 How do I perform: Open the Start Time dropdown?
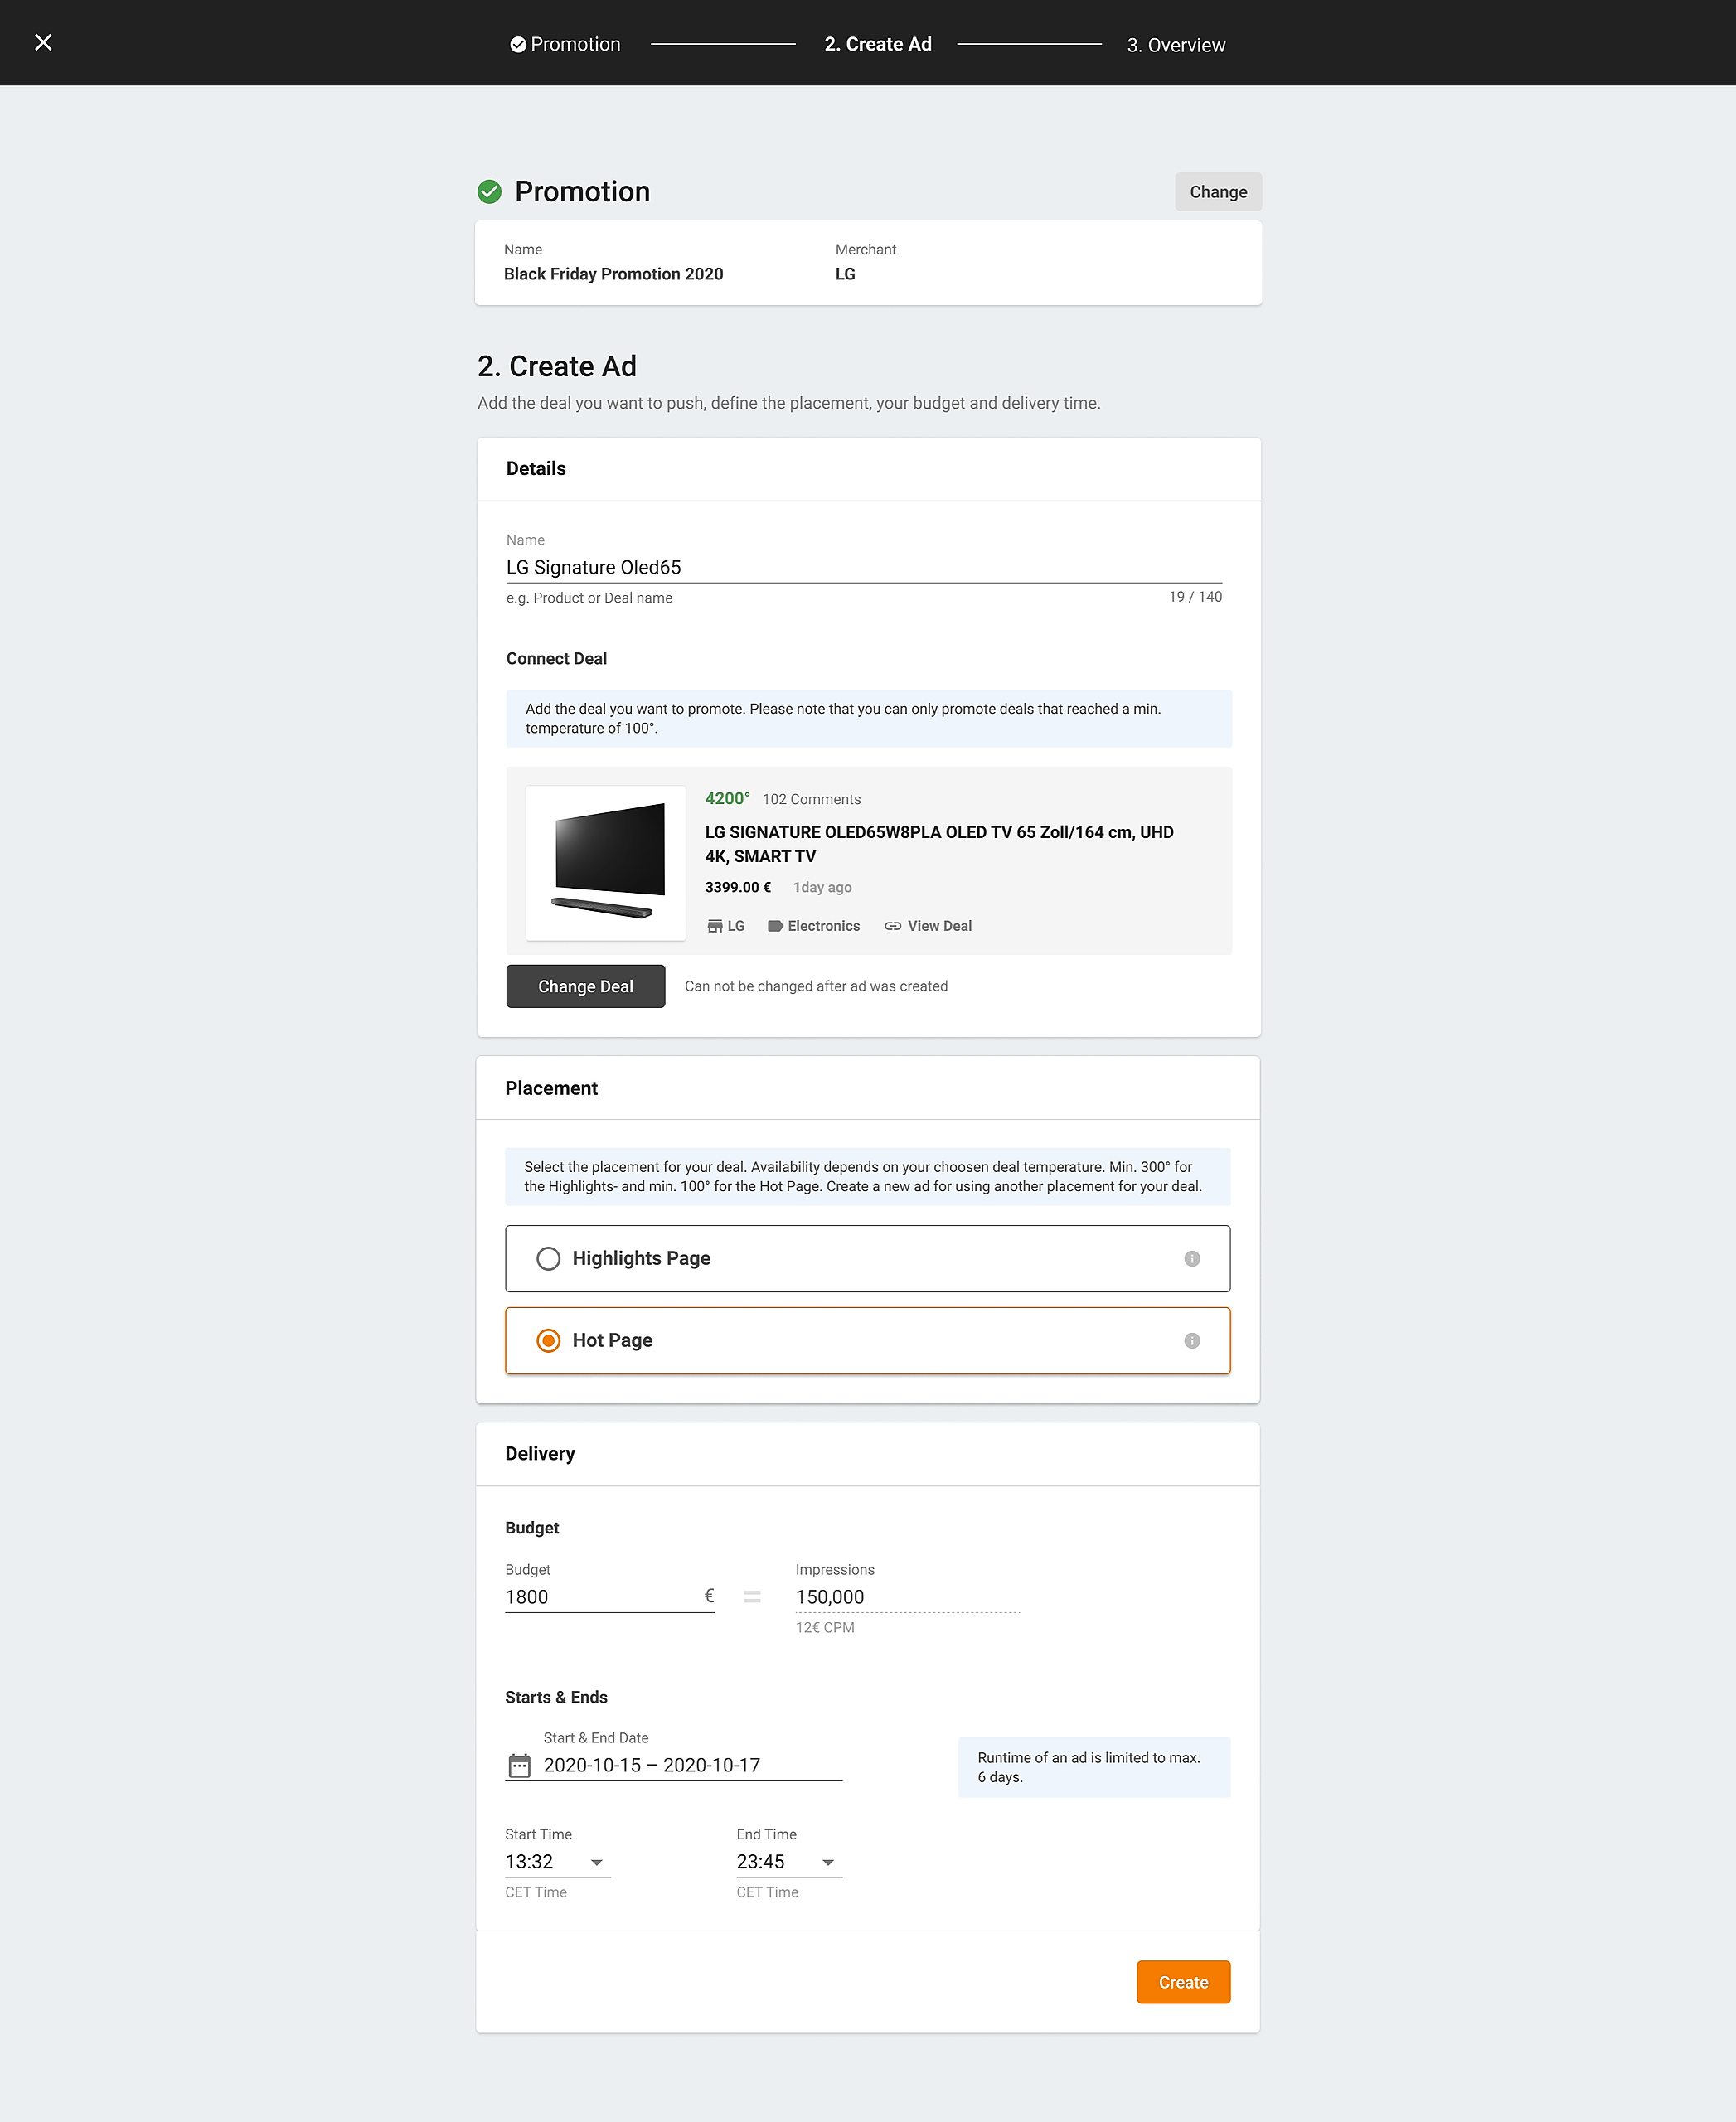(597, 1862)
